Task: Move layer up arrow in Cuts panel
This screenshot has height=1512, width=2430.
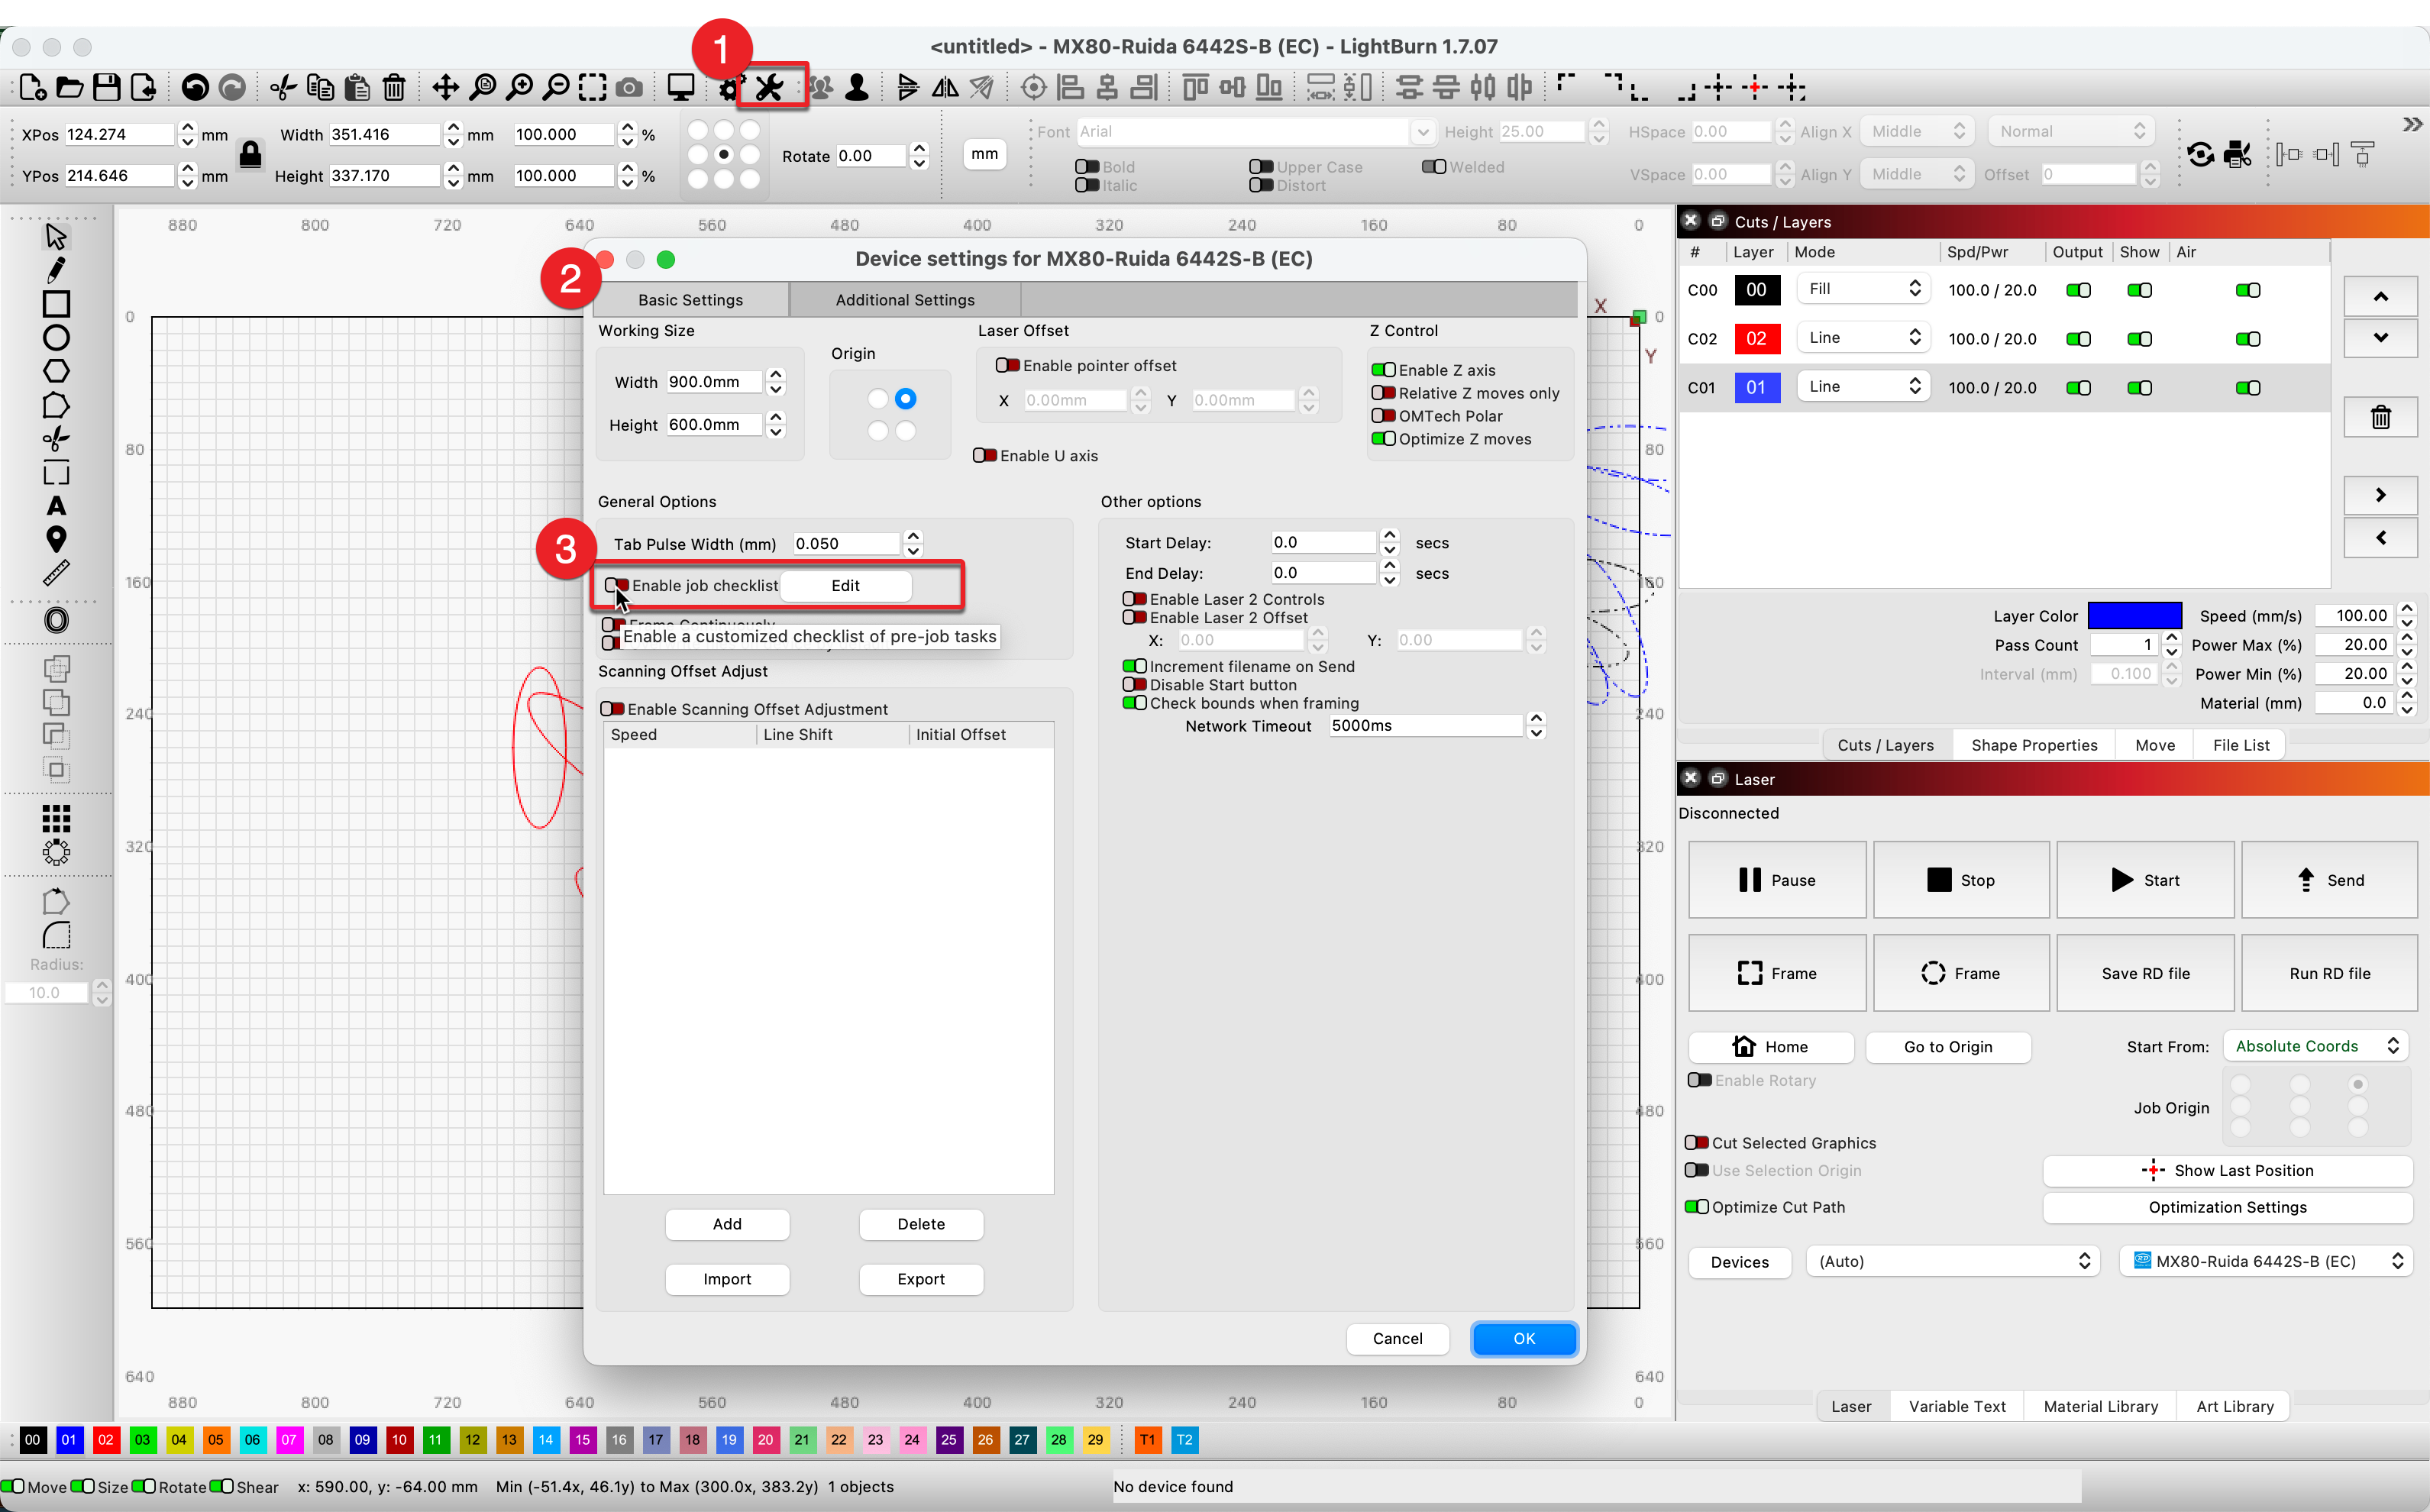Action: (x=2380, y=296)
